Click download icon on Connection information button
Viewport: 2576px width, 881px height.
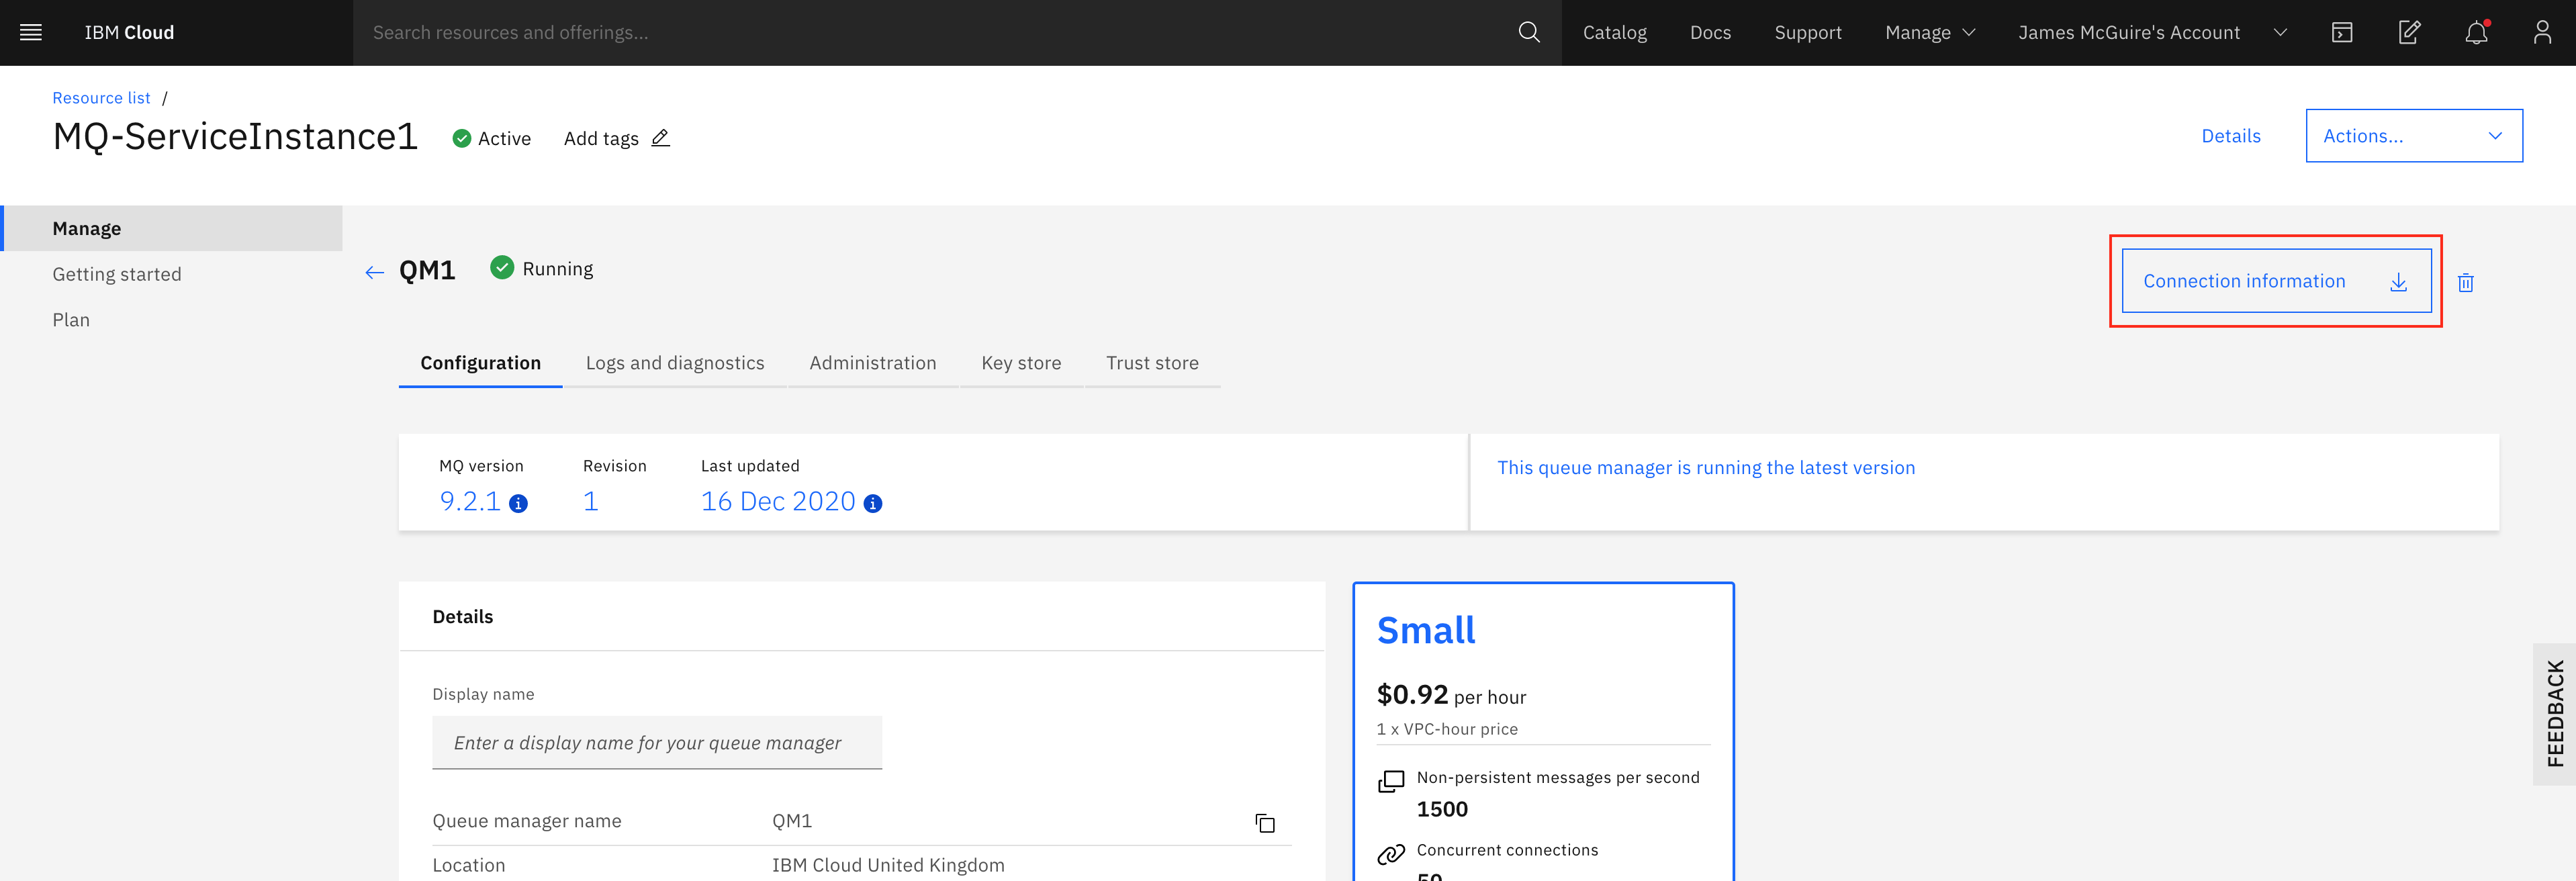[x=2398, y=282]
